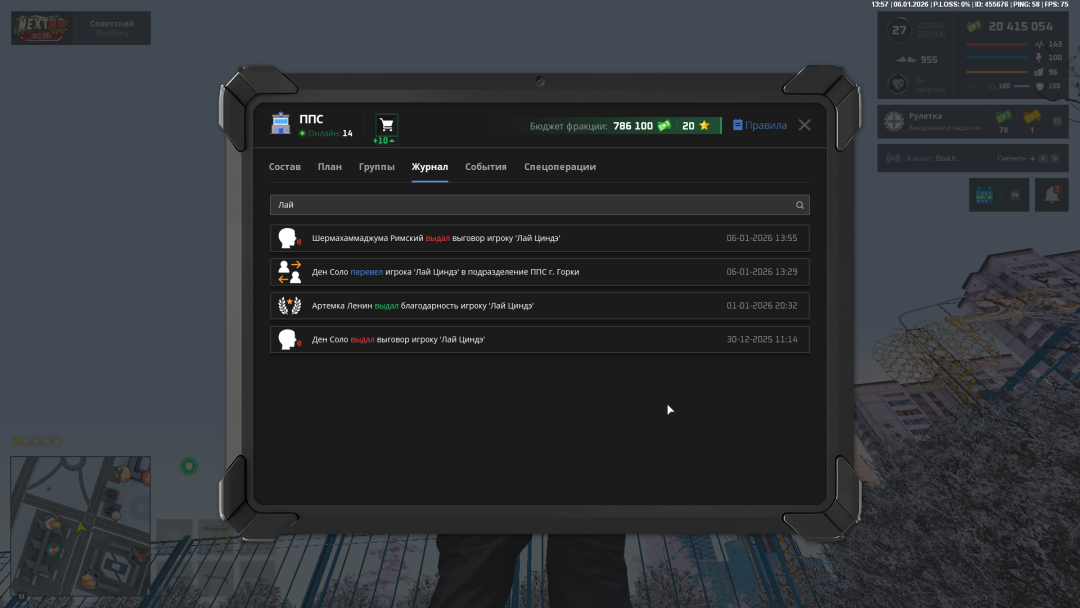Open the faction shop cart icon
Image resolution: width=1080 pixels, height=608 pixels.
pyautogui.click(x=385, y=122)
